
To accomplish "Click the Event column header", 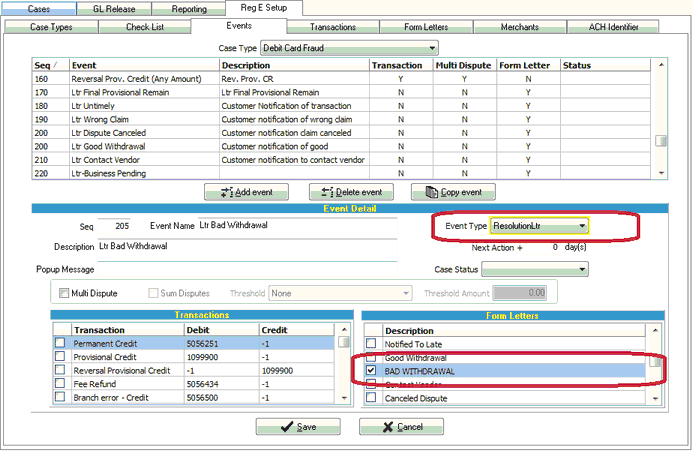I will coord(145,65).
